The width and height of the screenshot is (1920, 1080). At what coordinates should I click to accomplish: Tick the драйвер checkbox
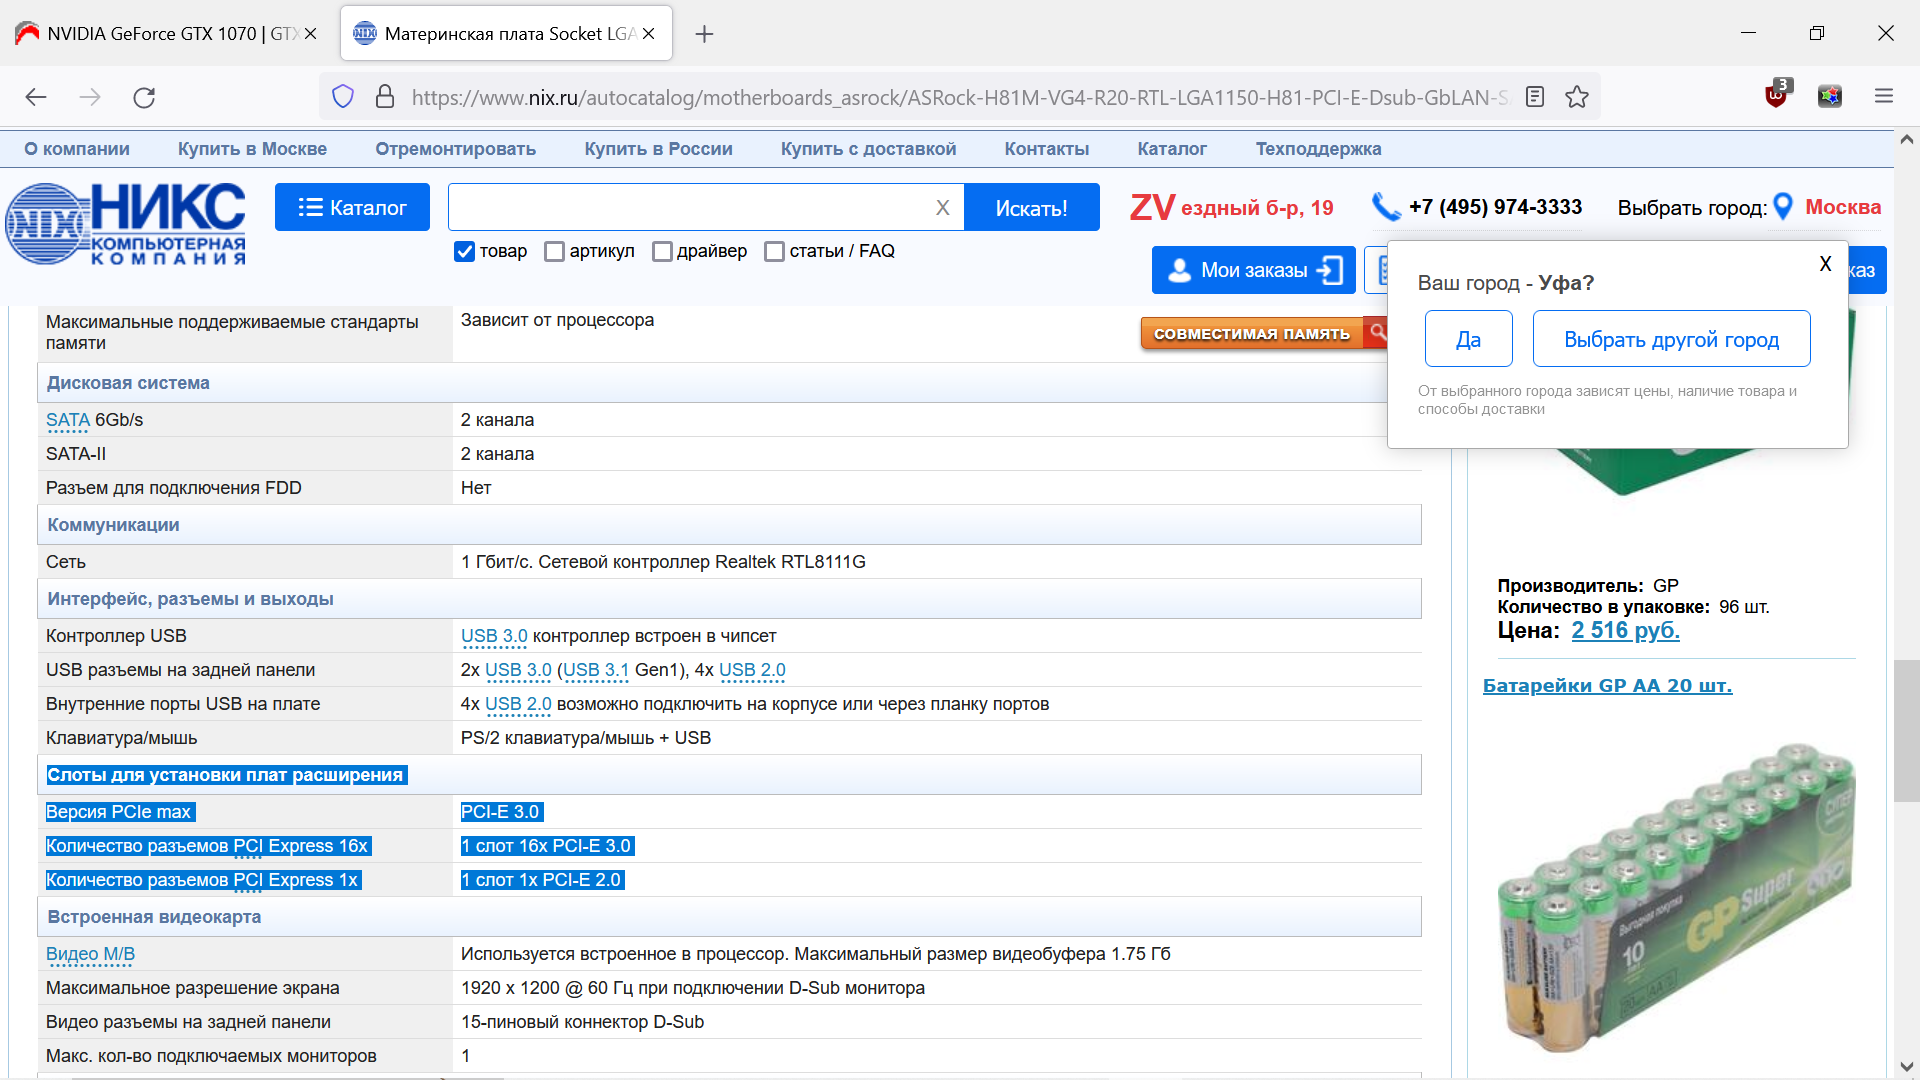click(x=662, y=251)
